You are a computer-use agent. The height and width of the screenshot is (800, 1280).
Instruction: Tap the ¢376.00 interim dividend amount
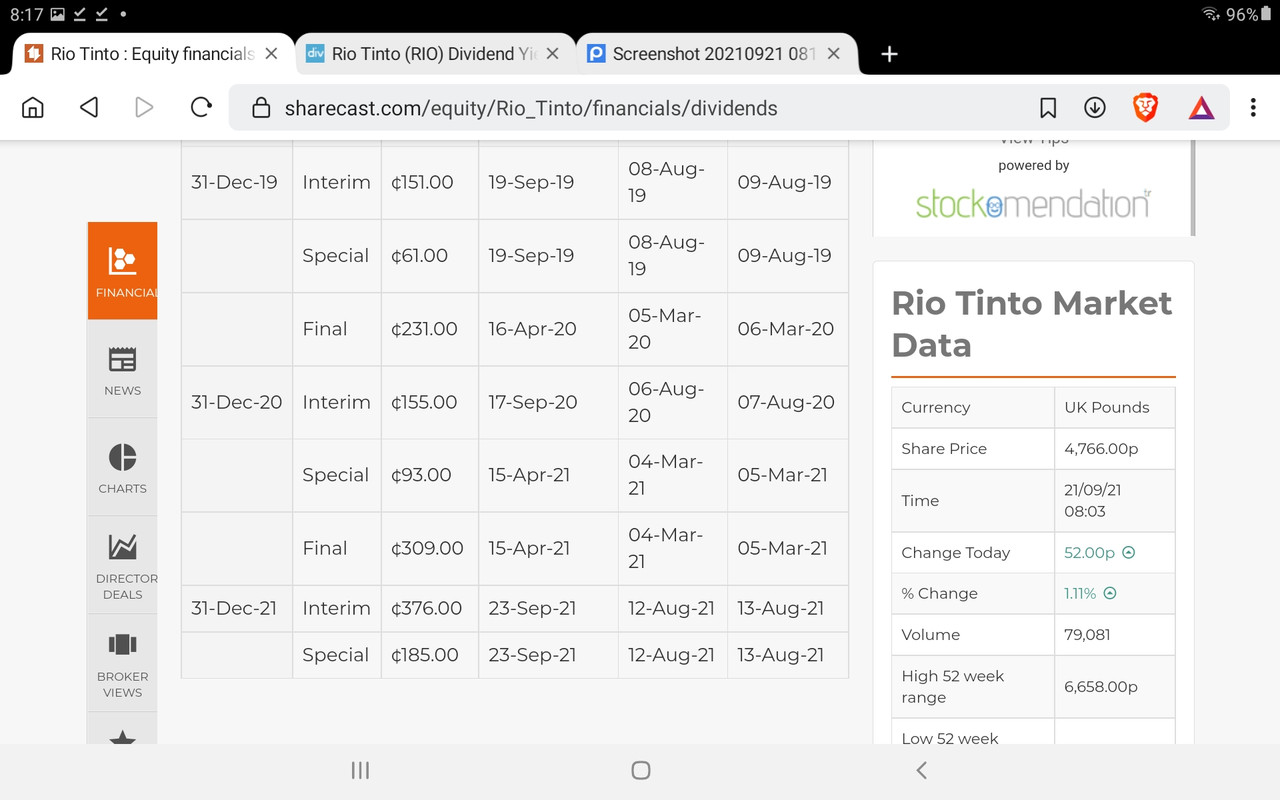[x=426, y=608]
